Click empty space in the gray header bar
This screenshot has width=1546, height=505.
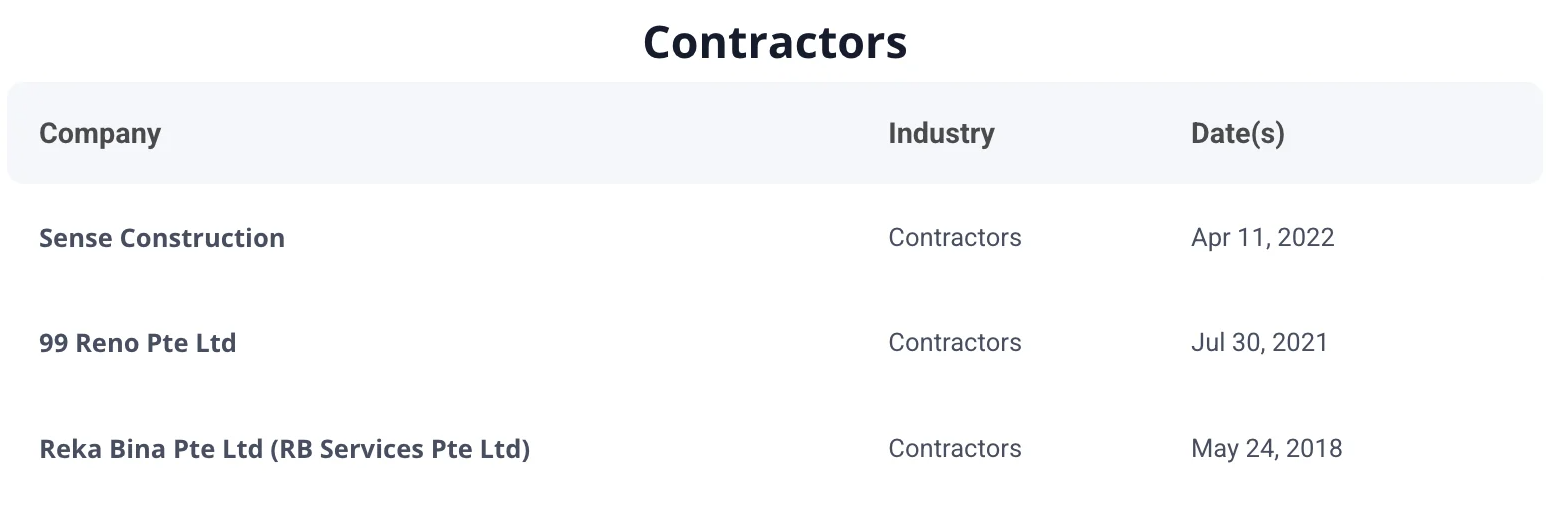[520, 133]
